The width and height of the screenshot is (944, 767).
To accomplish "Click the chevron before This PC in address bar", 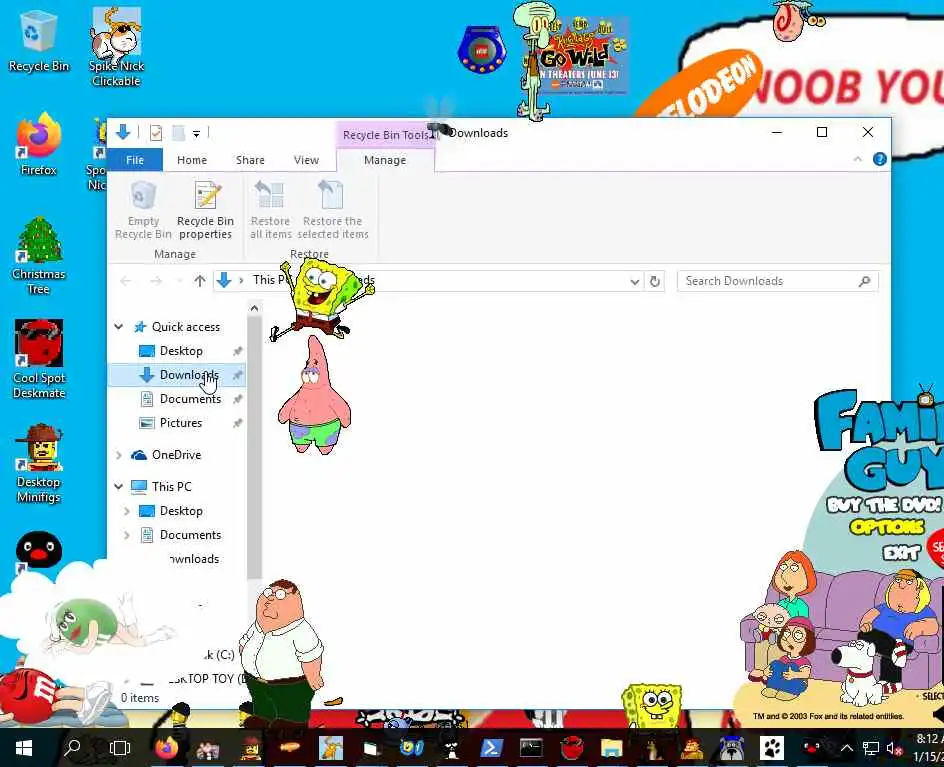I will point(241,281).
